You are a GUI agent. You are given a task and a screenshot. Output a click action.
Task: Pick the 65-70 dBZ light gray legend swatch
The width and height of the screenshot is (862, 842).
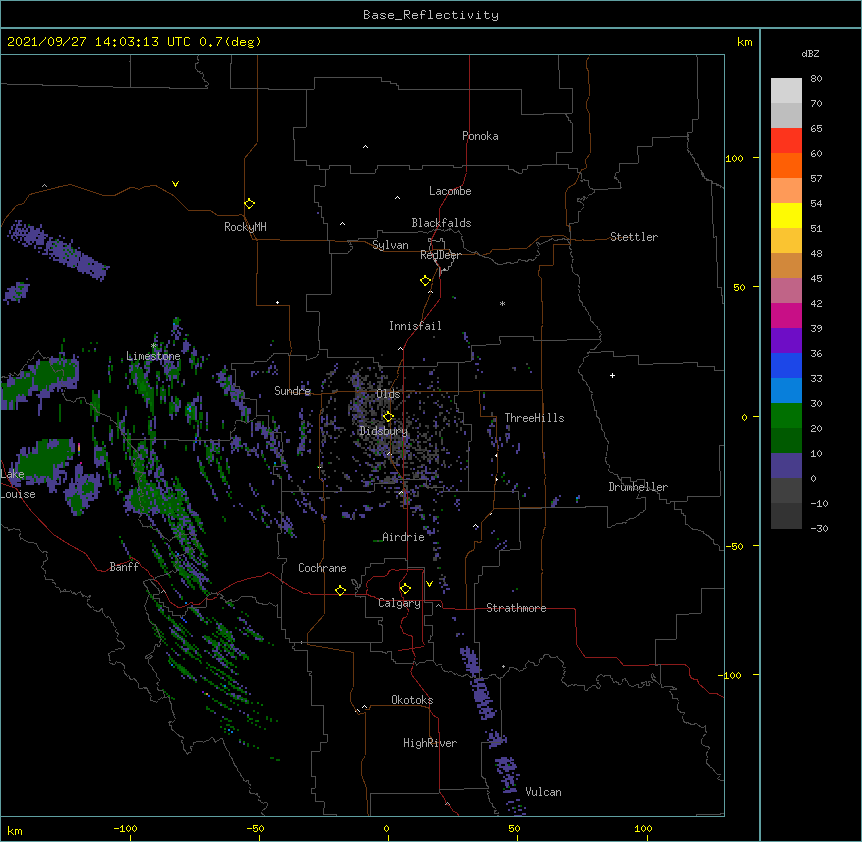pos(786,115)
